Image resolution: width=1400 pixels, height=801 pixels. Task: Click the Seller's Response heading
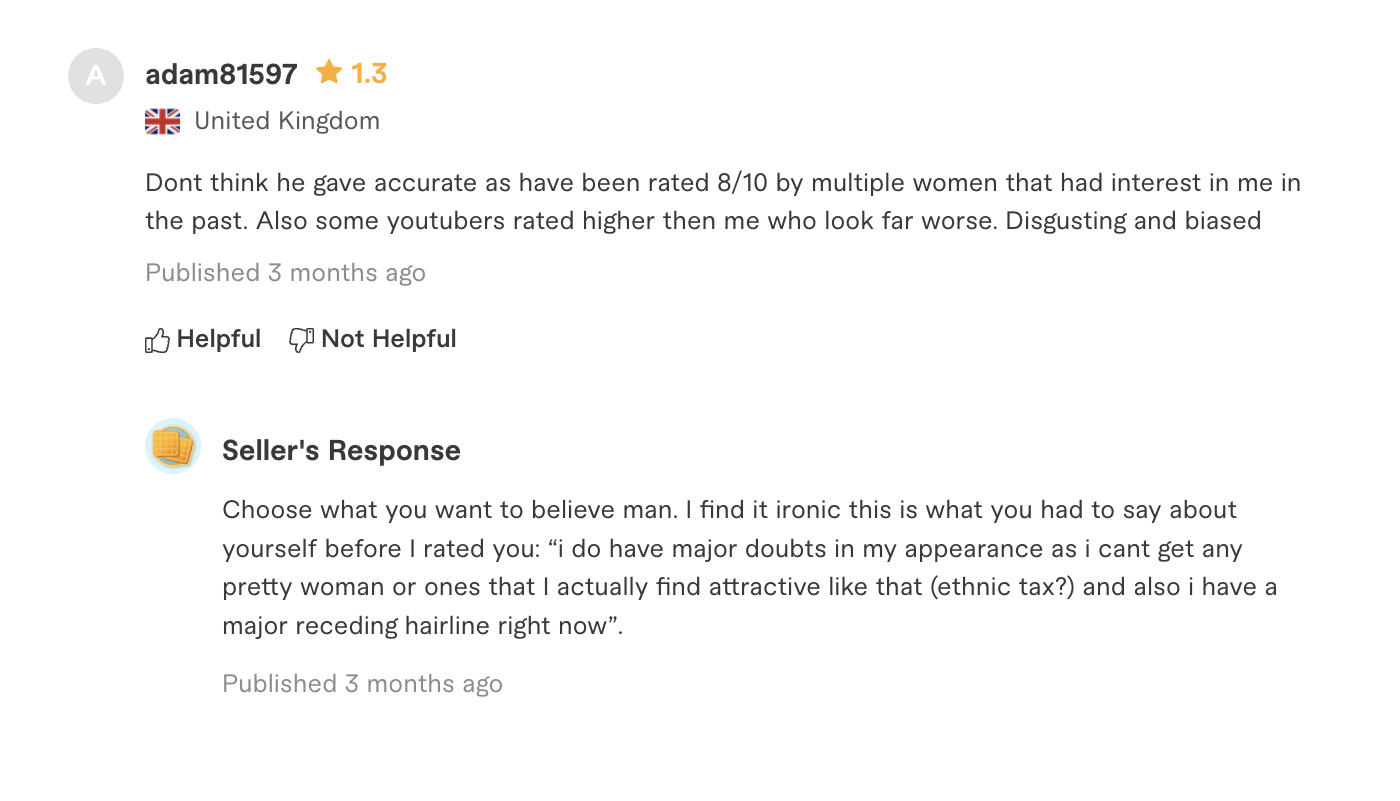(341, 451)
